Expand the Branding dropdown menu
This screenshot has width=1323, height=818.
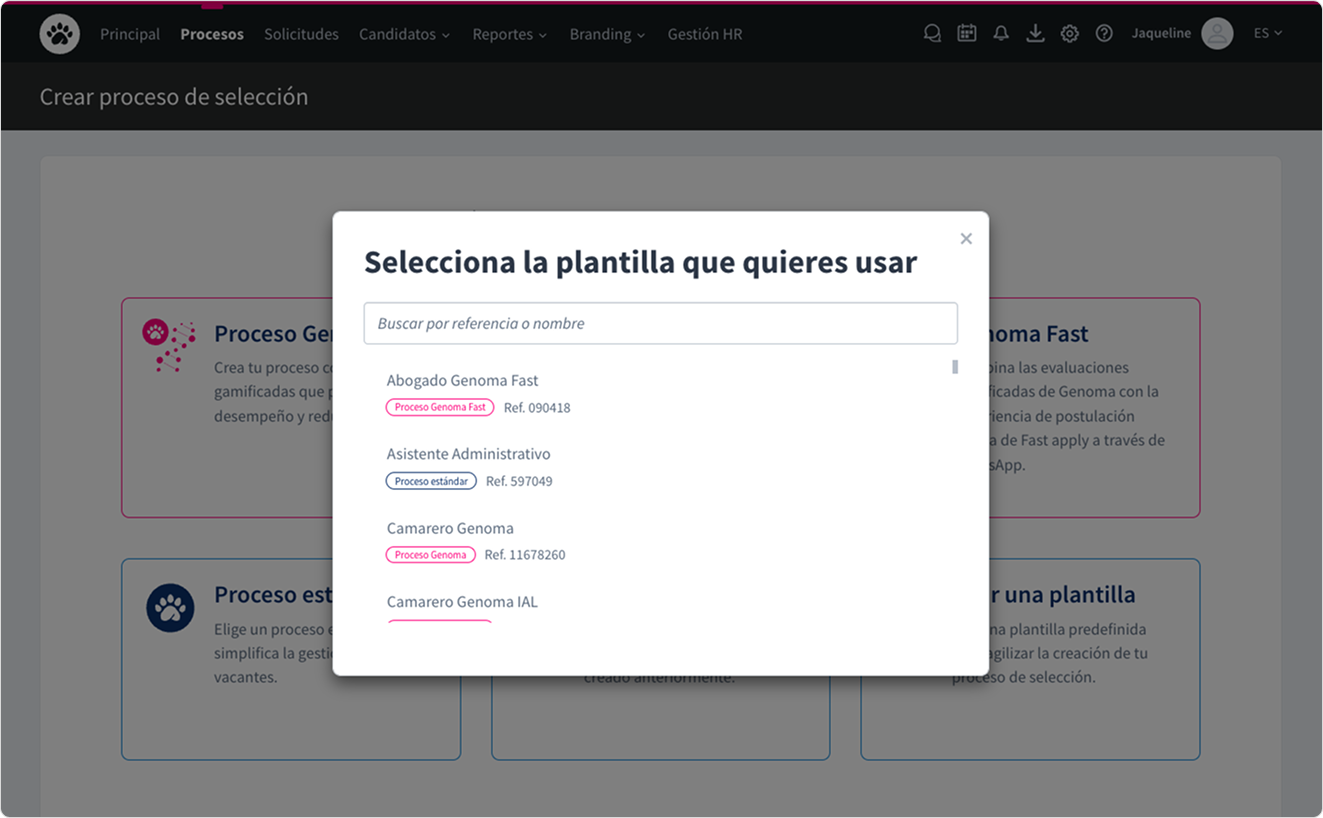pyautogui.click(x=607, y=33)
